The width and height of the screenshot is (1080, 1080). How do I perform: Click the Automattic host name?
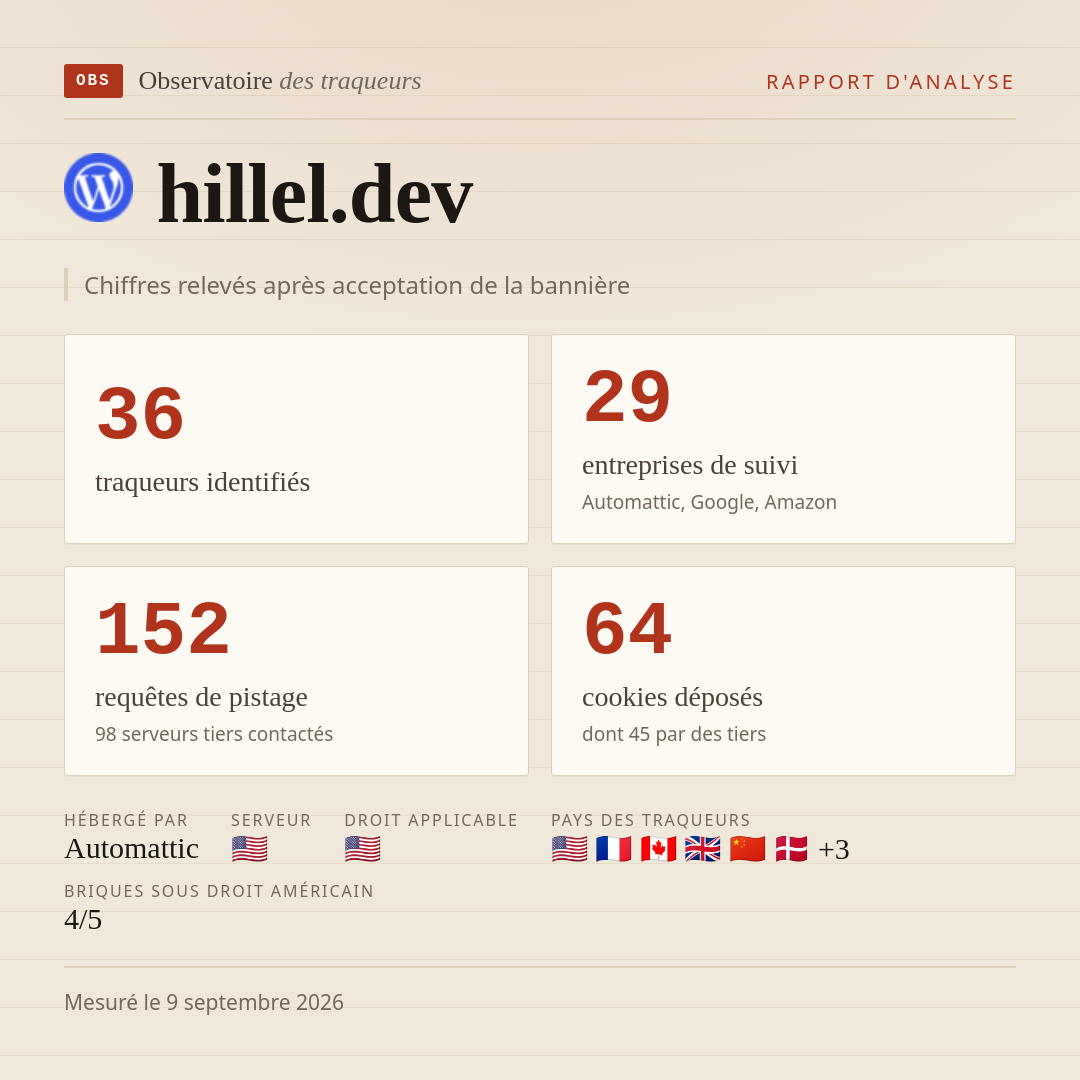pyautogui.click(x=132, y=849)
